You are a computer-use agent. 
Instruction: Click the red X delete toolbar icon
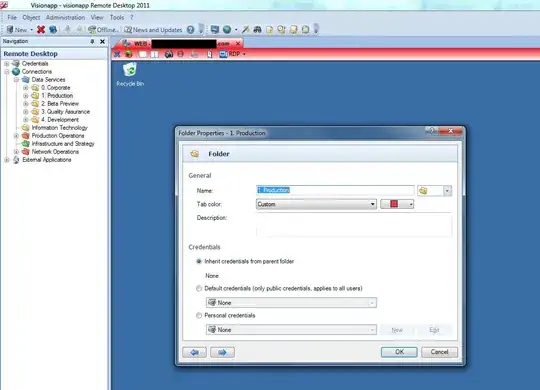point(41,30)
